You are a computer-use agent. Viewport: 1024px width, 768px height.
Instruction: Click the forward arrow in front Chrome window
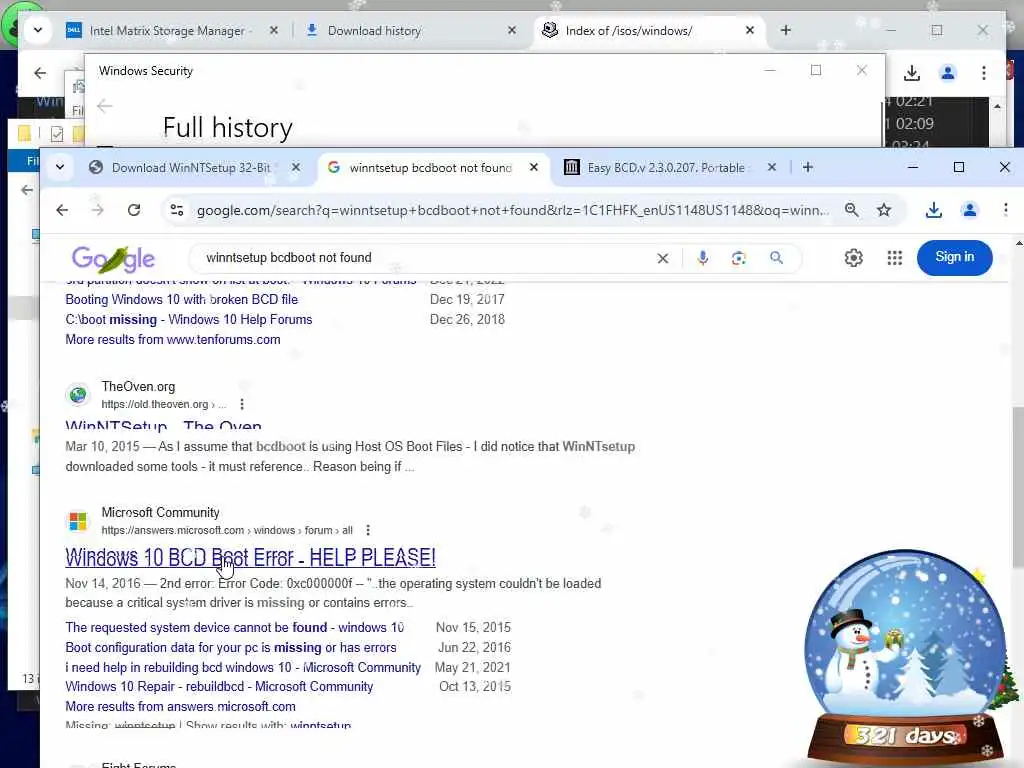click(x=97, y=210)
